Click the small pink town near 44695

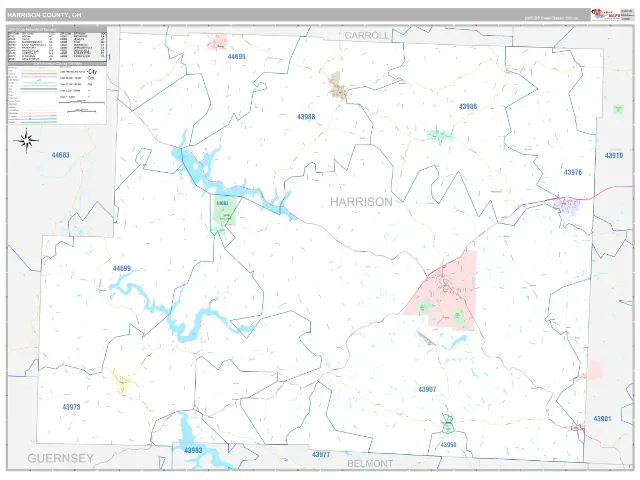(217, 42)
